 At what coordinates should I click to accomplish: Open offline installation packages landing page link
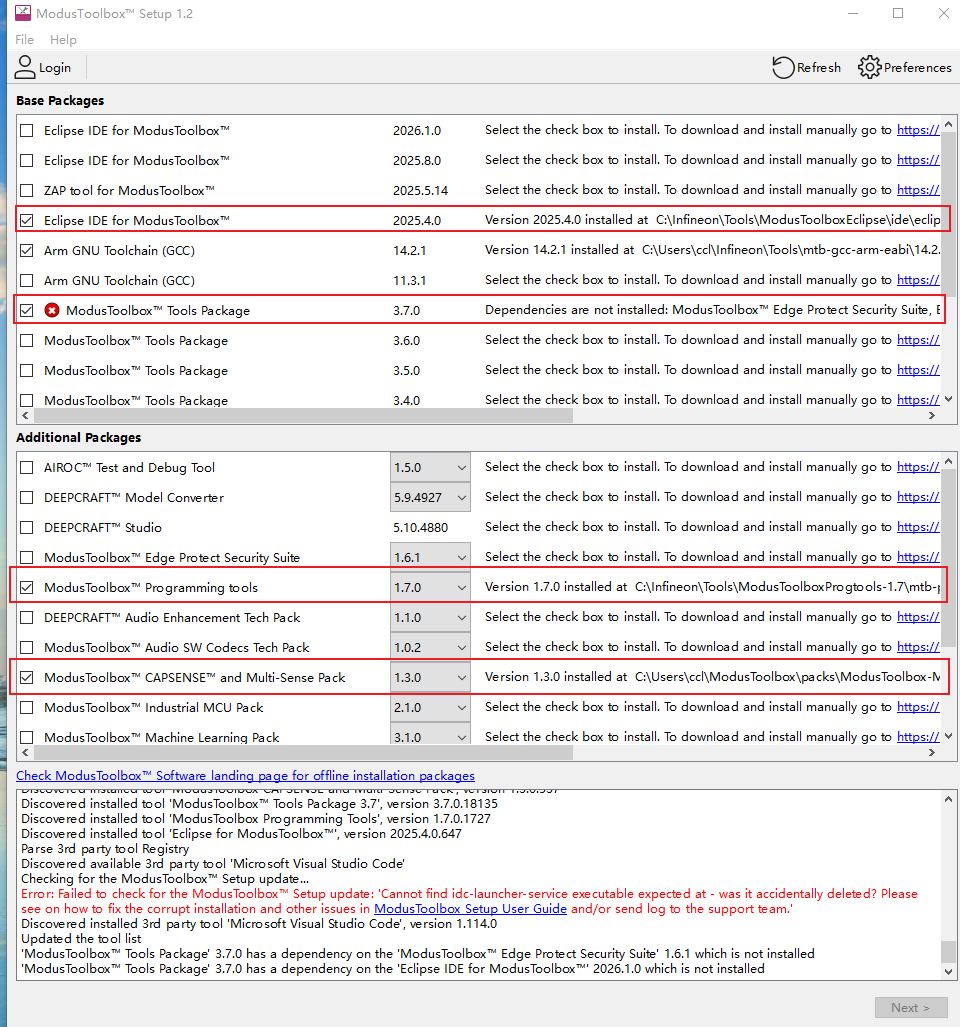(245, 775)
